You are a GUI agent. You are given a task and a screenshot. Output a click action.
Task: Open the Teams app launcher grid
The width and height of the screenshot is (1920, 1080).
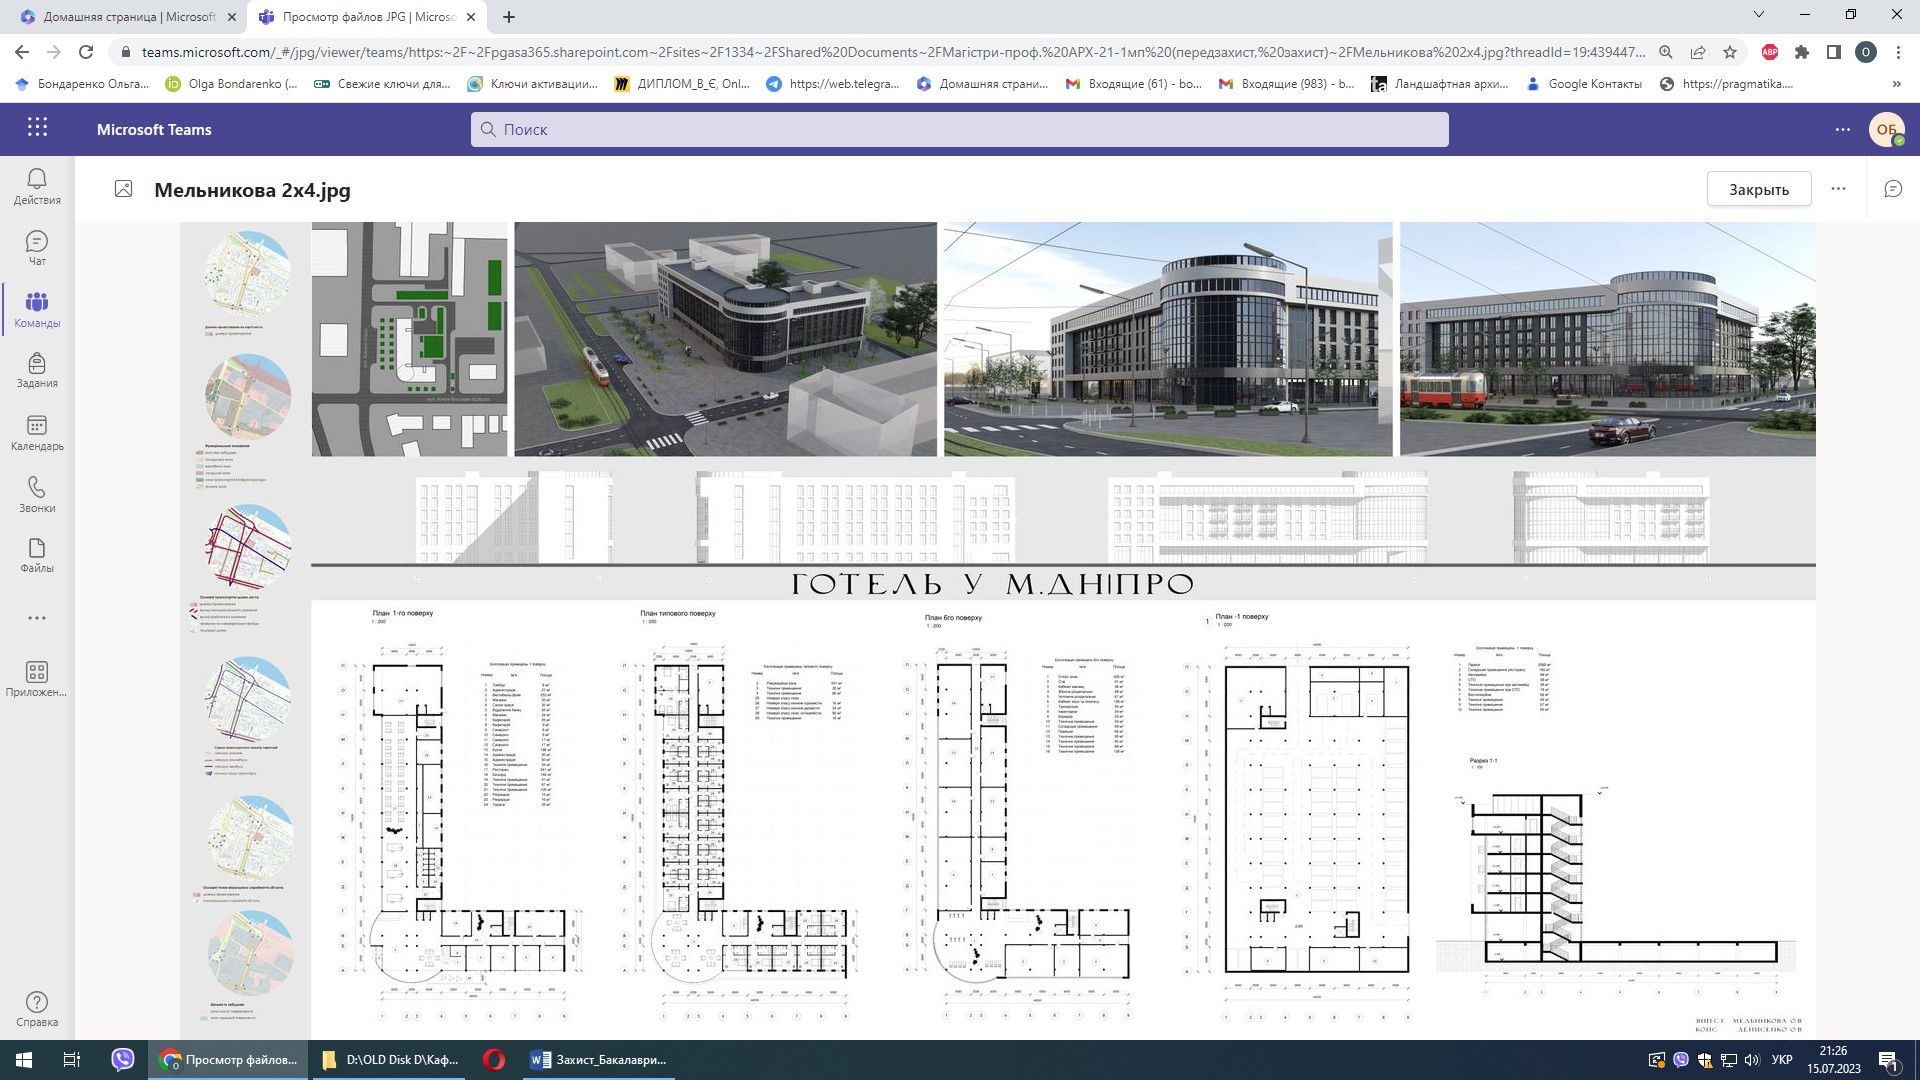37,128
